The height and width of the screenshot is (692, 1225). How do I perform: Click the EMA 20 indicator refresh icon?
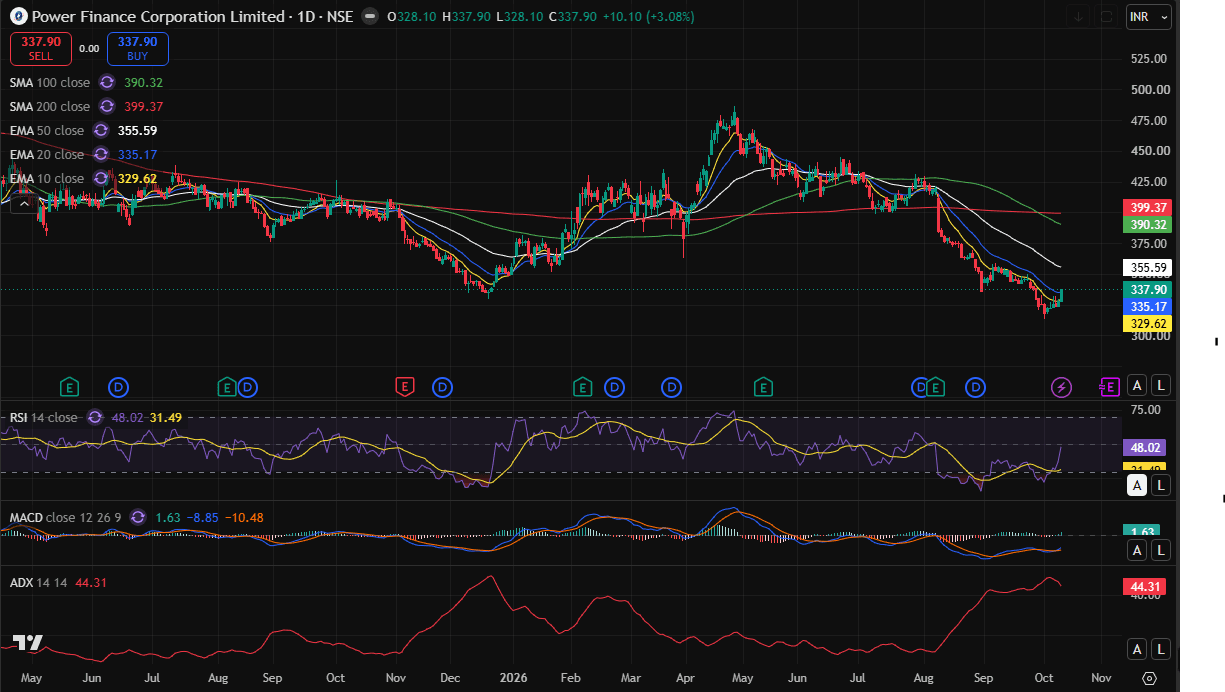[101, 154]
